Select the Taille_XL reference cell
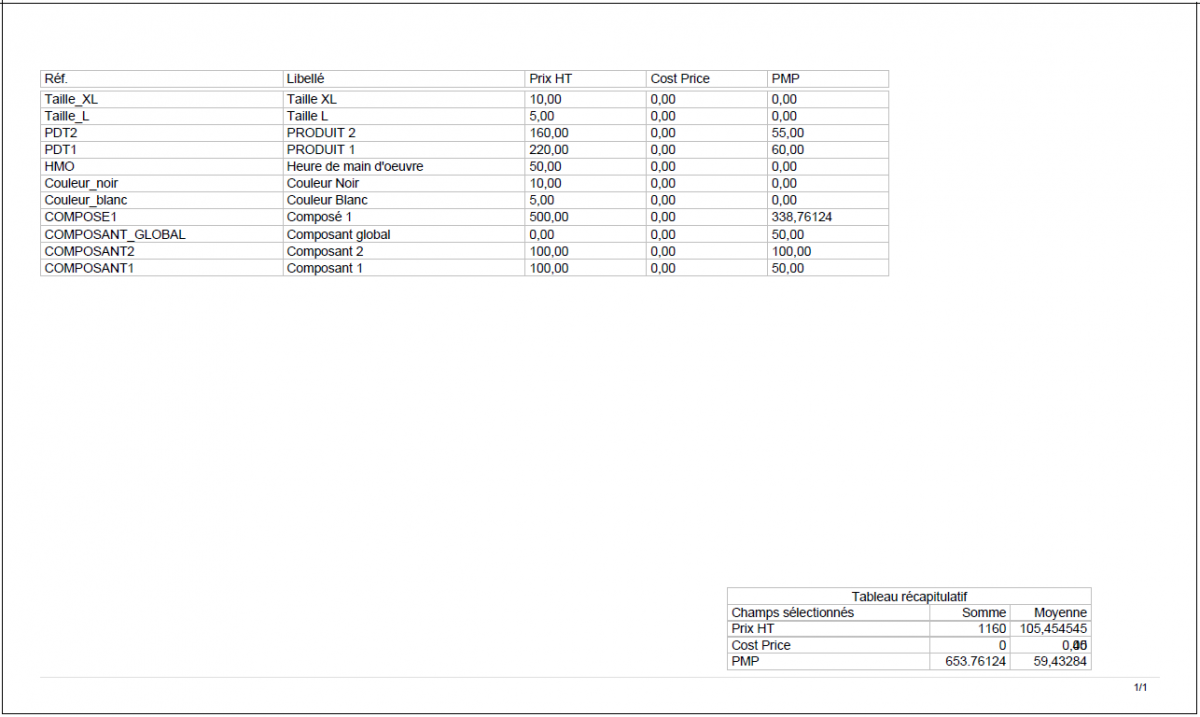This screenshot has width=1200, height=717. pyautogui.click(x=71, y=100)
